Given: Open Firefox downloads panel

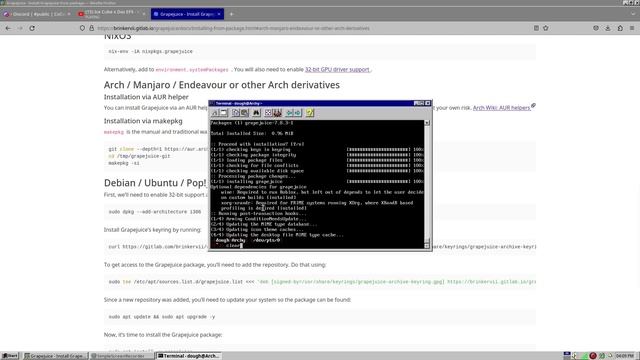Looking at the screenshot, I should (608, 28).
